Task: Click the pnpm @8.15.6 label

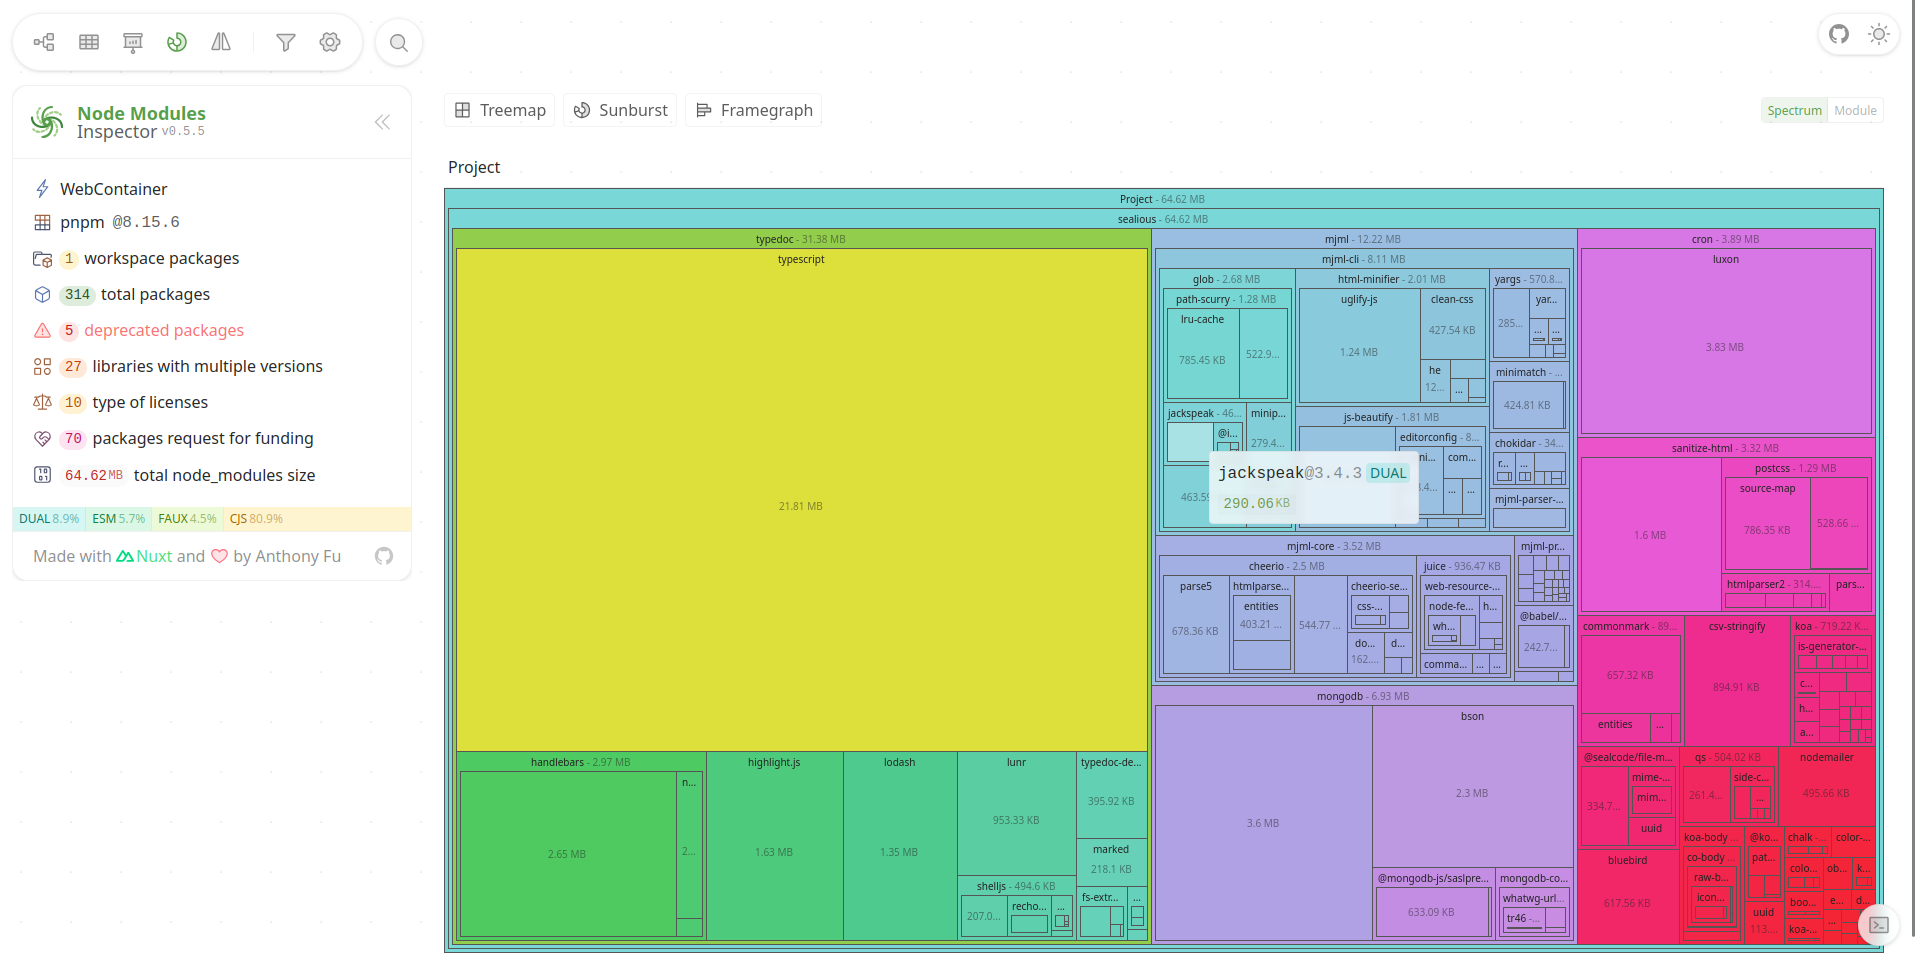Action: 120,222
